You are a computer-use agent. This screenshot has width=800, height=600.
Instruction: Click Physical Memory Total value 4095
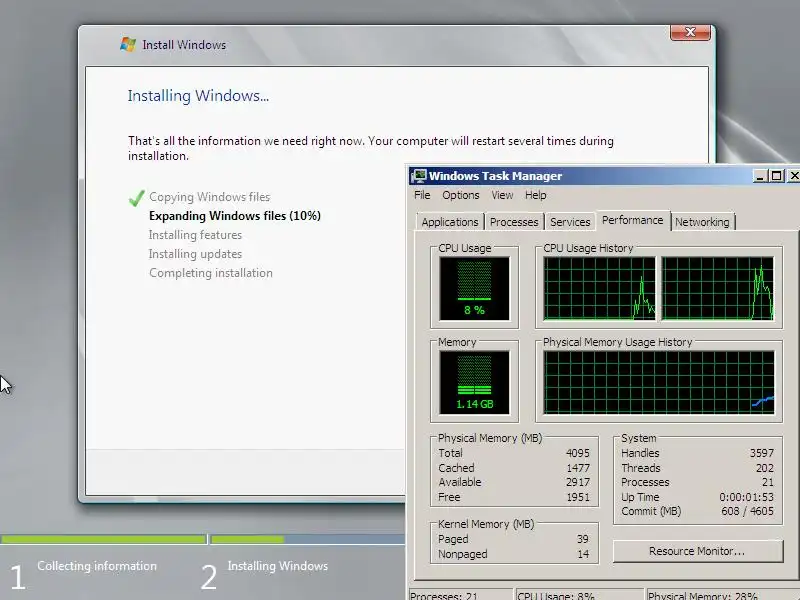[x=578, y=453]
